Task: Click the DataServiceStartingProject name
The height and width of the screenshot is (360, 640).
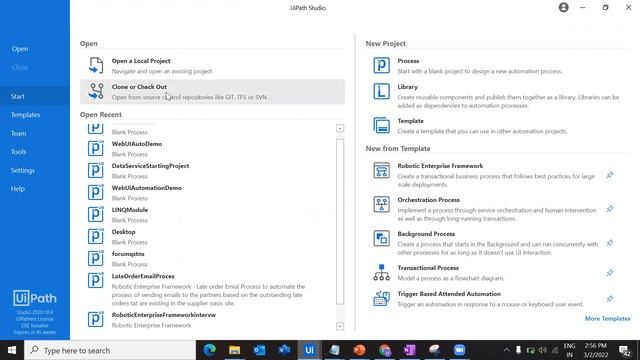Action: [x=150, y=166]
